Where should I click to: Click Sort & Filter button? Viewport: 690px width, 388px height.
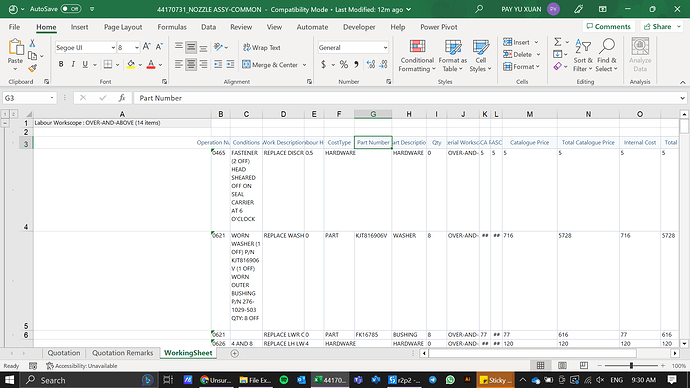(583, 55)
